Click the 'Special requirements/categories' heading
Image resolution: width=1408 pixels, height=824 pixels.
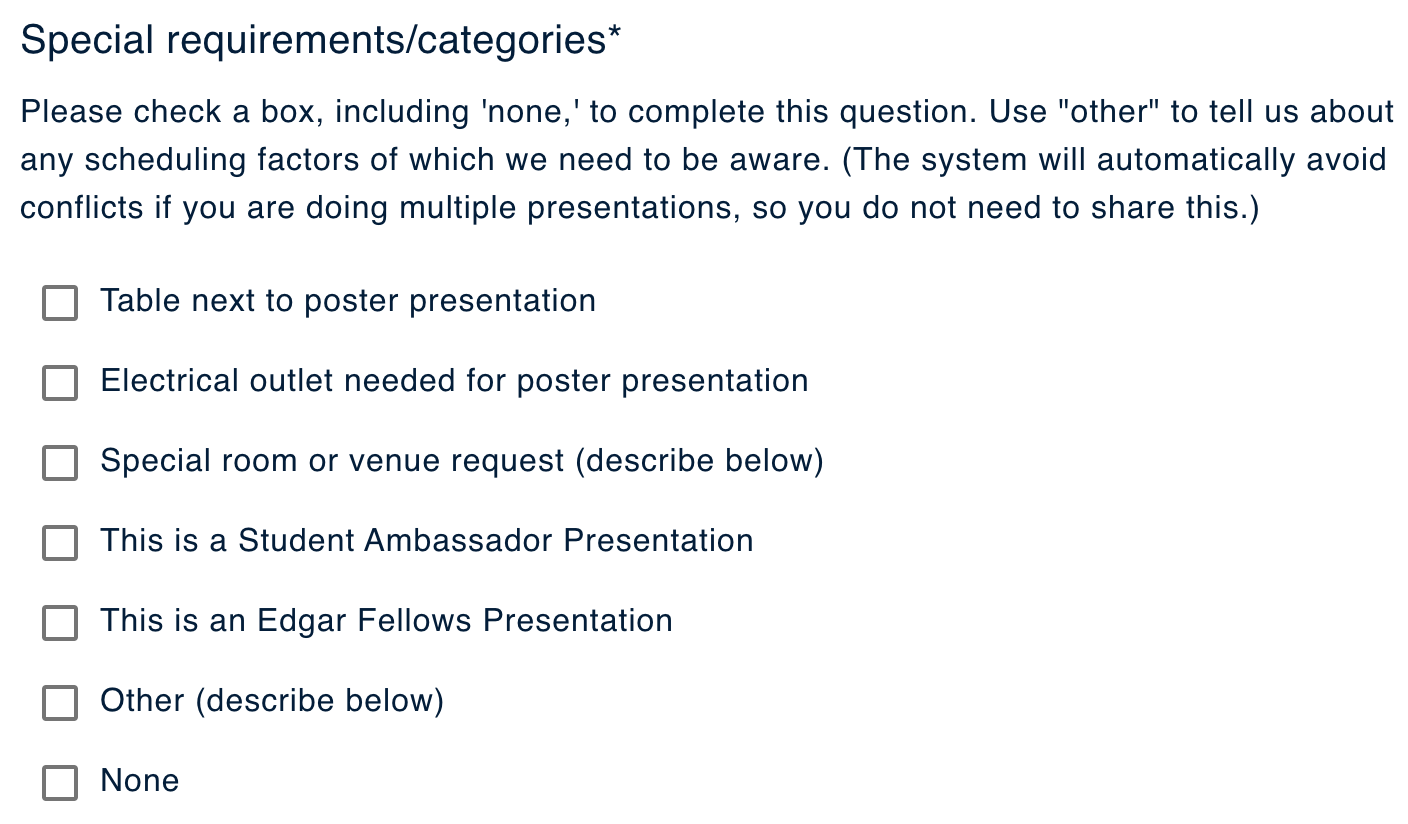pyautogui.click(x=313, y=41)
